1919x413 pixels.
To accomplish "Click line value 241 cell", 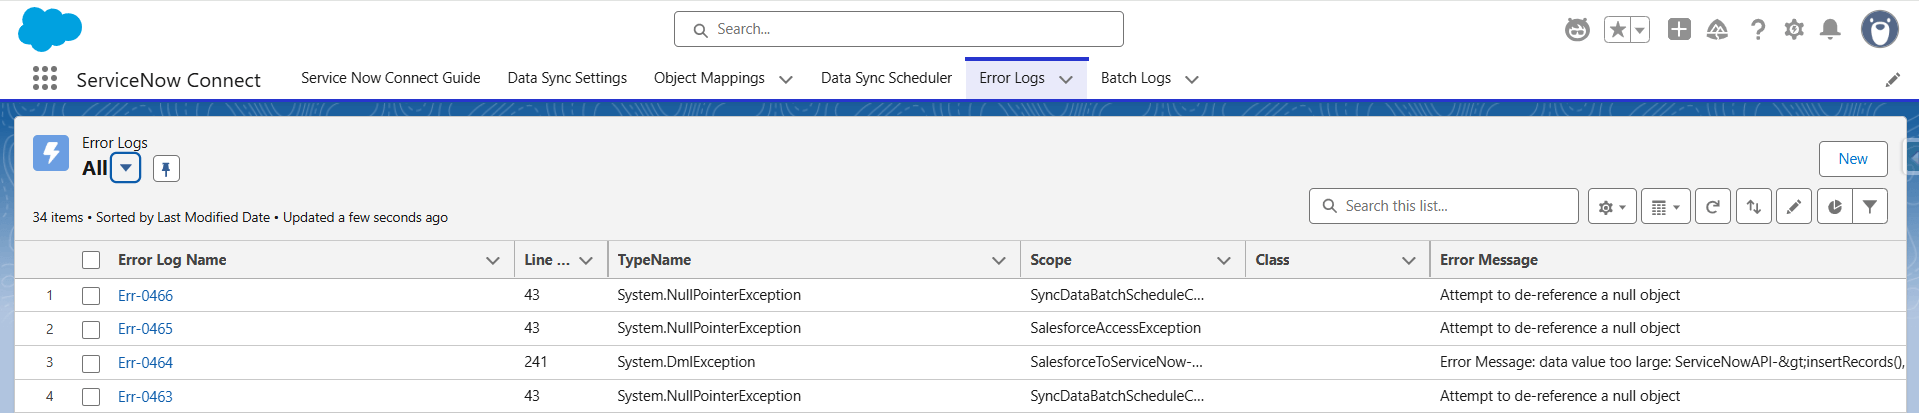I will click(535, 362).
